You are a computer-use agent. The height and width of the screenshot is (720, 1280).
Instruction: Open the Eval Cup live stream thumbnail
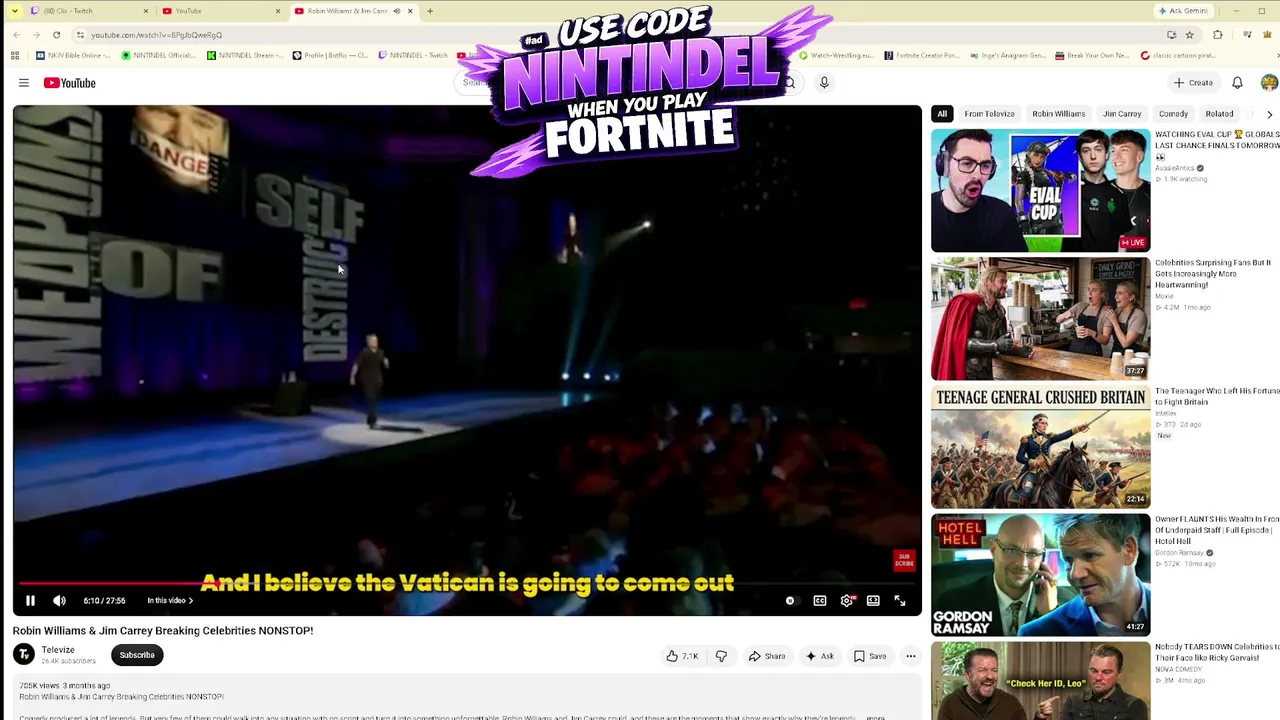(x=1040, y=190)
